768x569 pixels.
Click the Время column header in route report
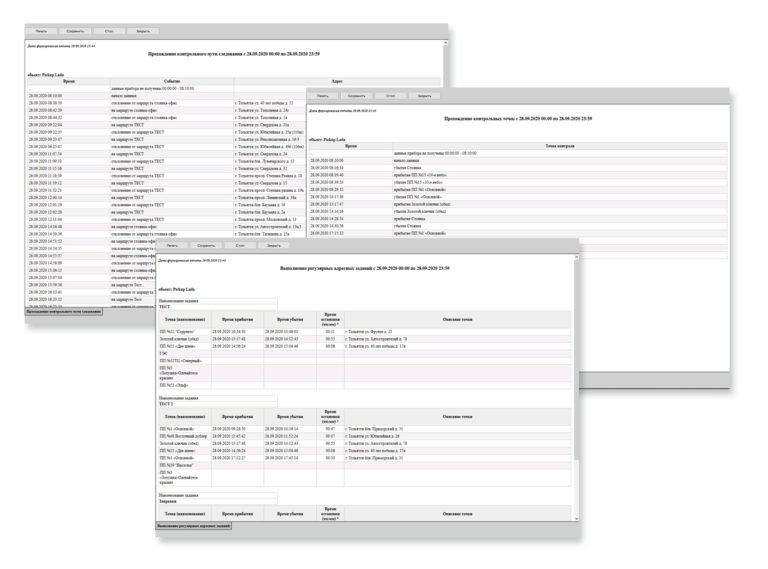tap(69, 81)
